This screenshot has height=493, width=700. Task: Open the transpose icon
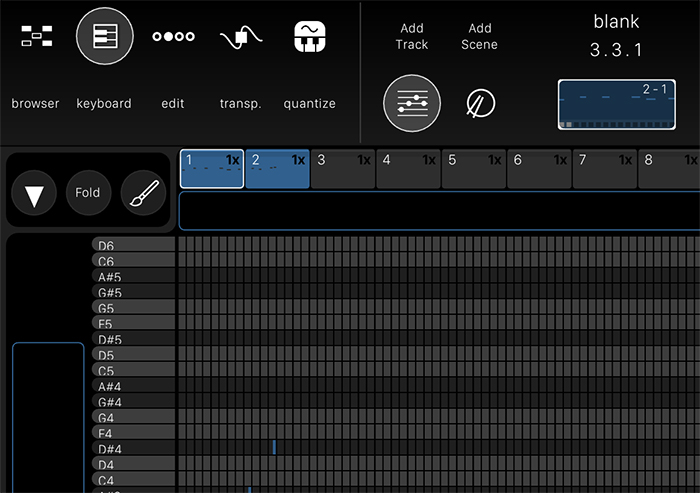[x=241, y=38]
